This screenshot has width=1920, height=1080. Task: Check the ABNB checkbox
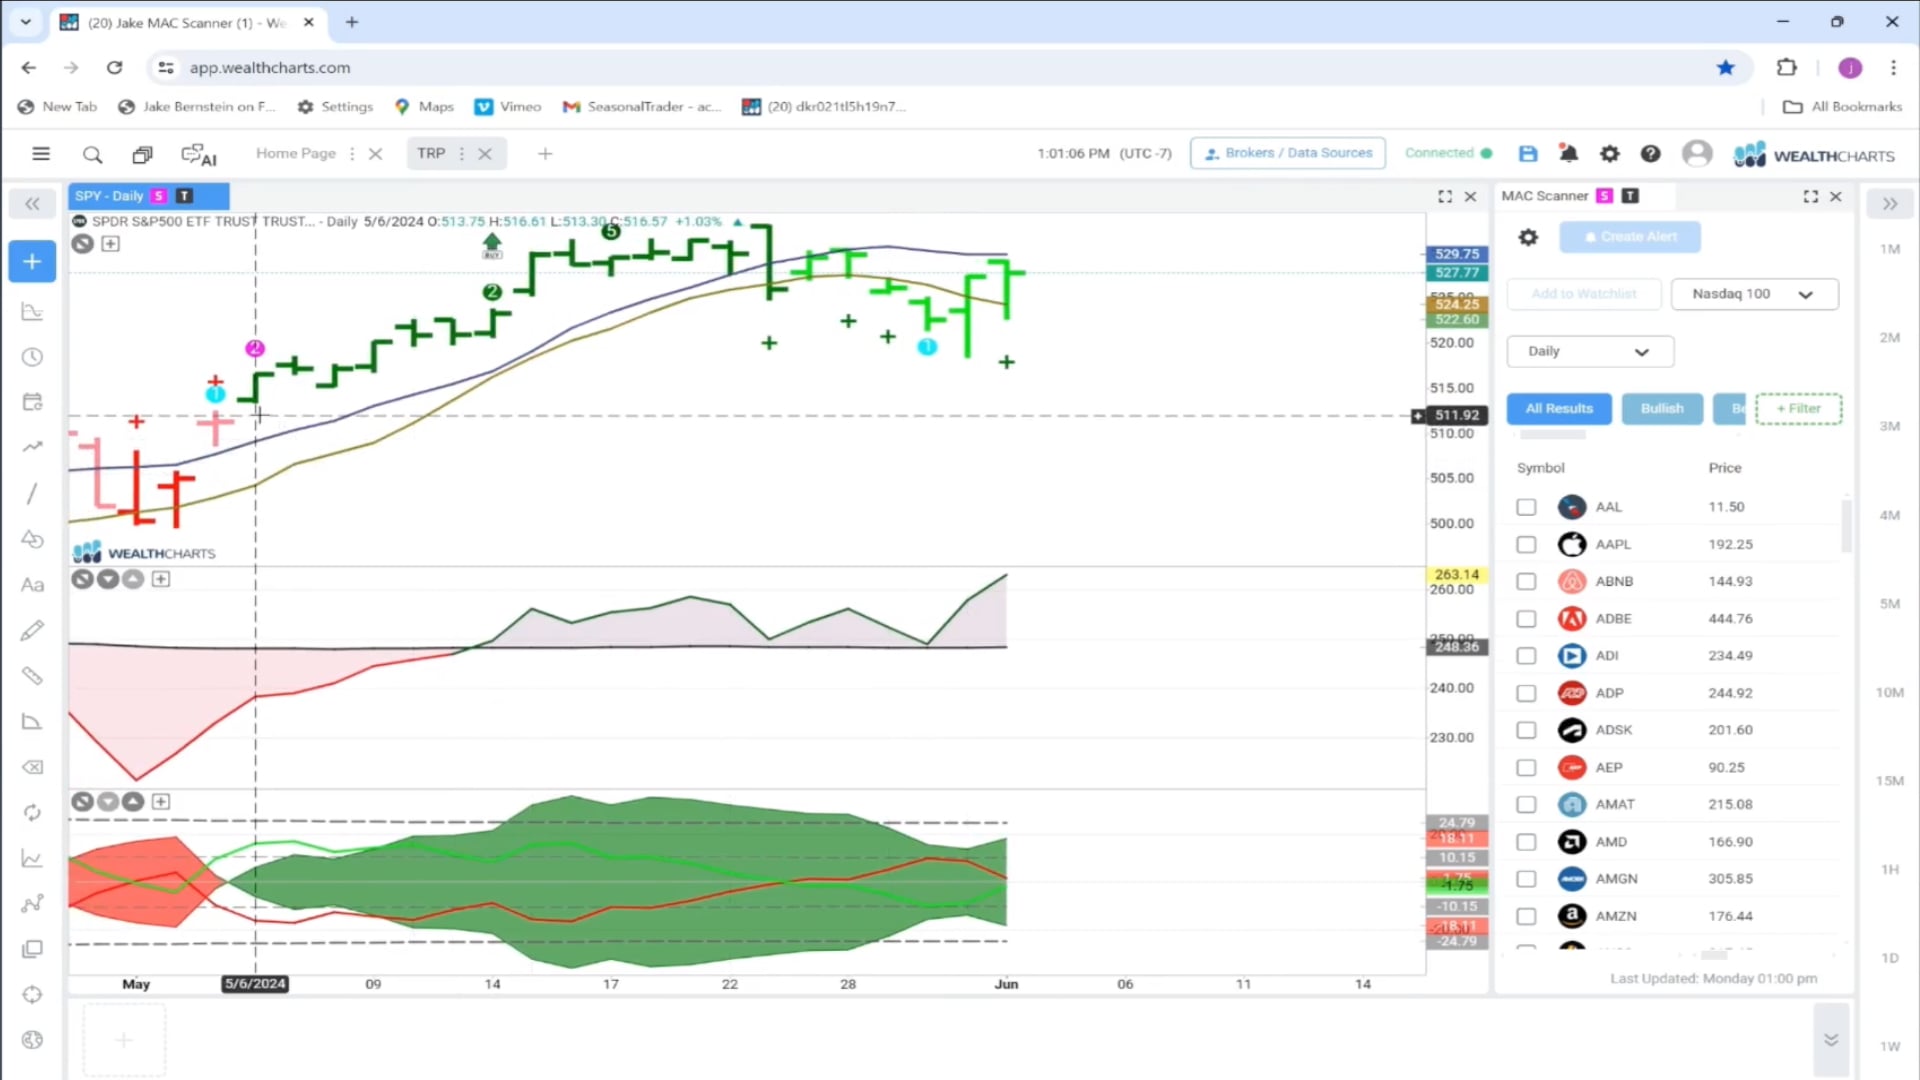pyautogui.click(x=1526, y=582)
